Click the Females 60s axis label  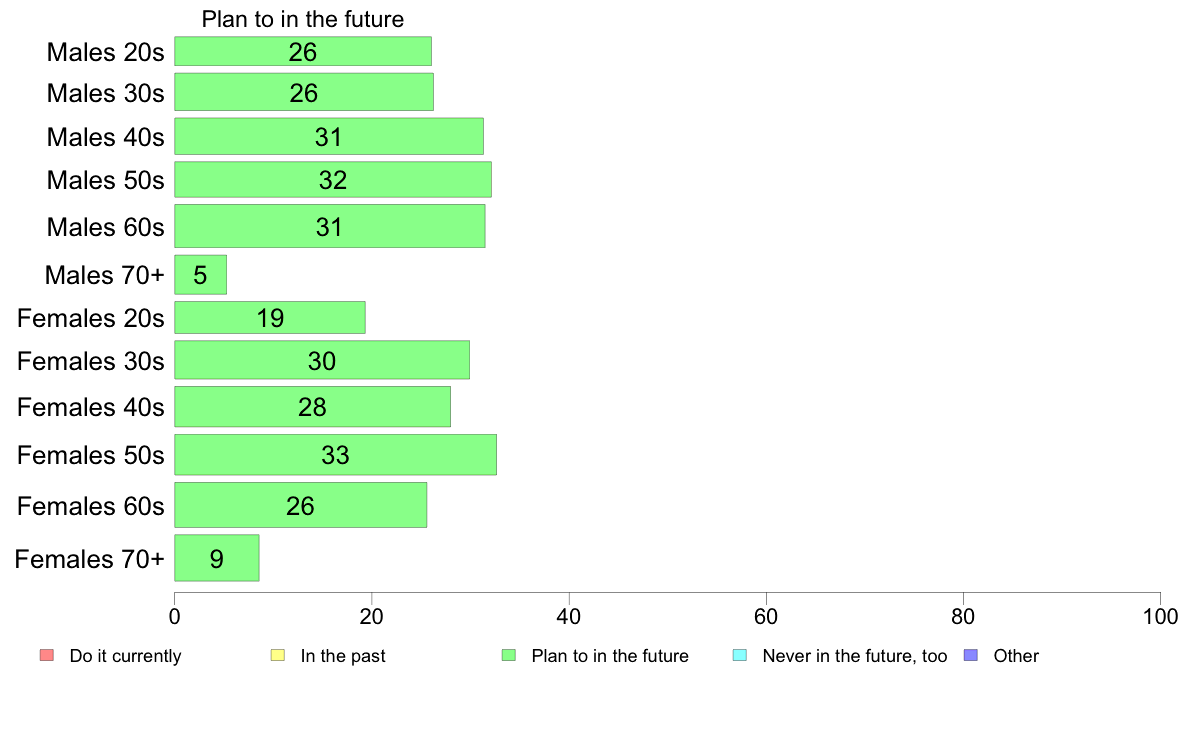[x=91, y=506]
